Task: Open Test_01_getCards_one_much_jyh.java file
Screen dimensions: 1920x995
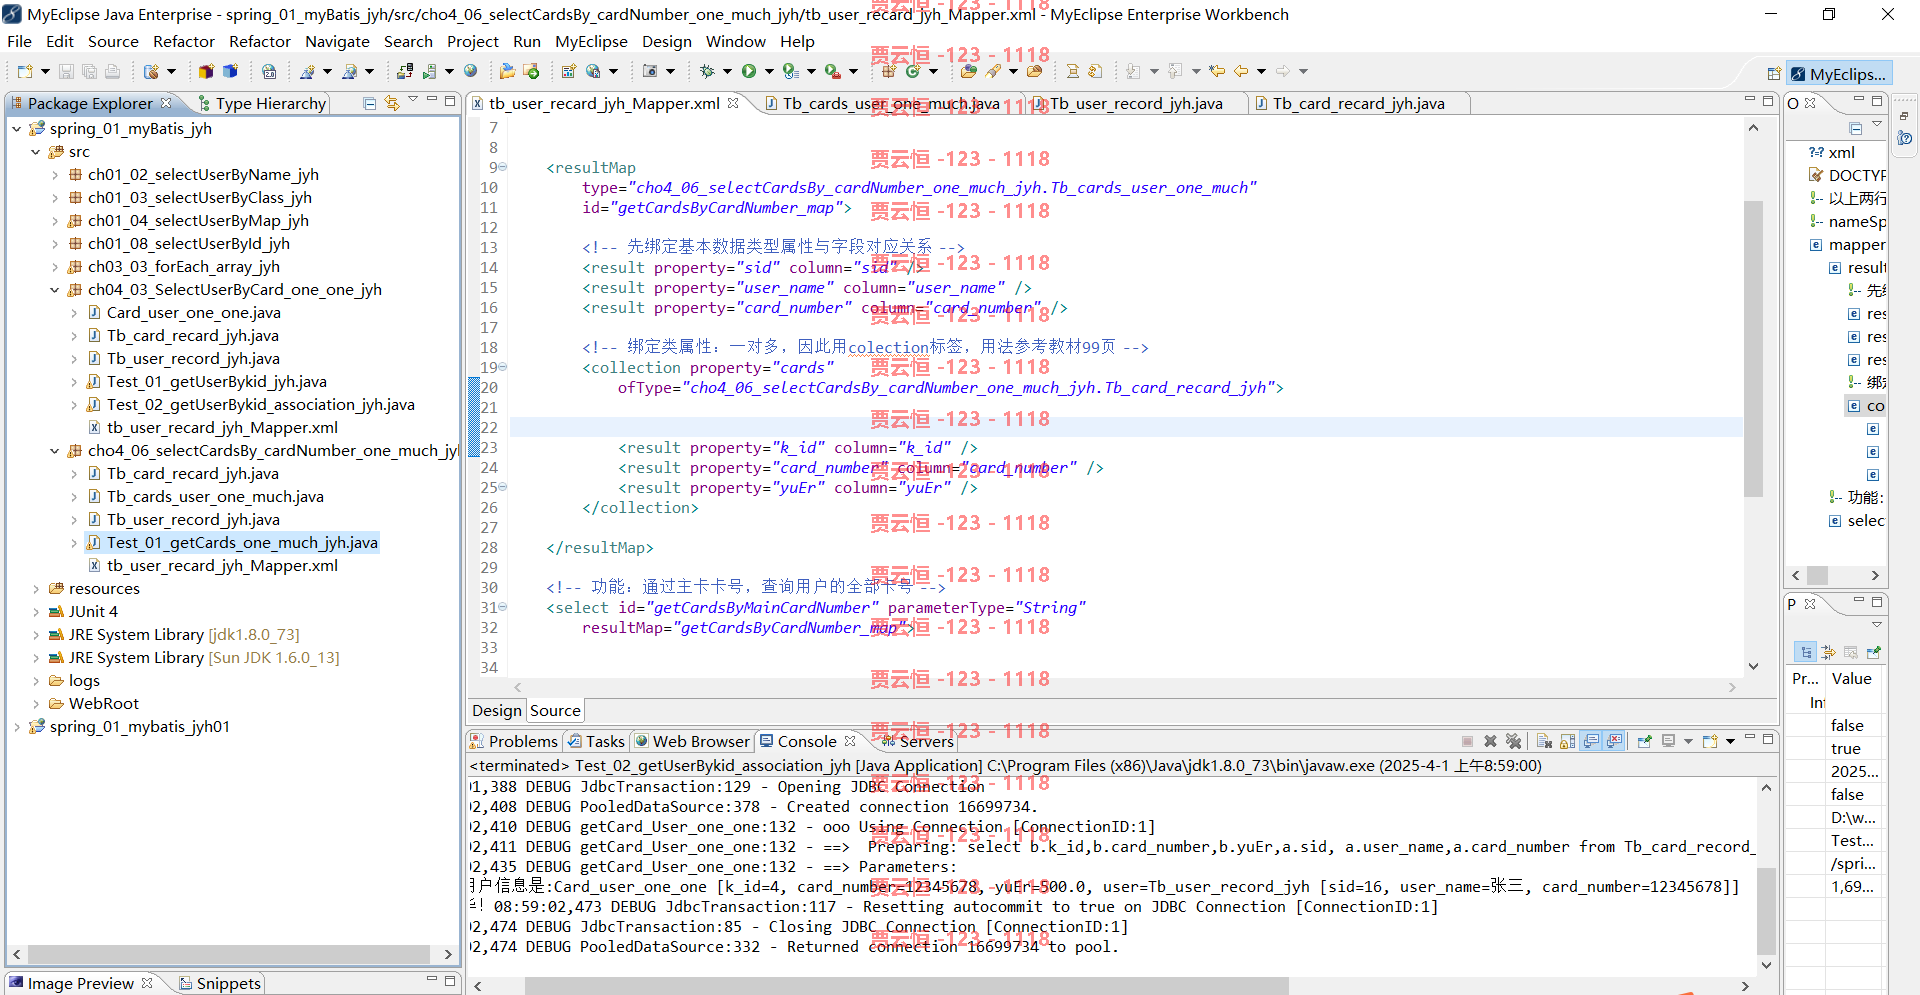Action: [242, 543]
